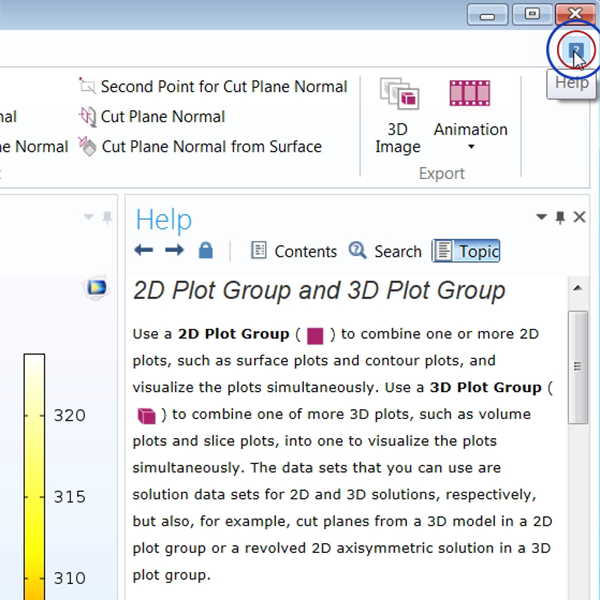Pin the Help window
Screen dimensions: 600x600
coord(560,217)
